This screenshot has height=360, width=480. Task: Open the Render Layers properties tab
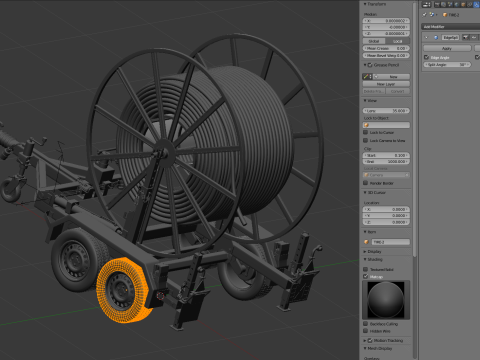pyautogui.click(x=444, y=5)
